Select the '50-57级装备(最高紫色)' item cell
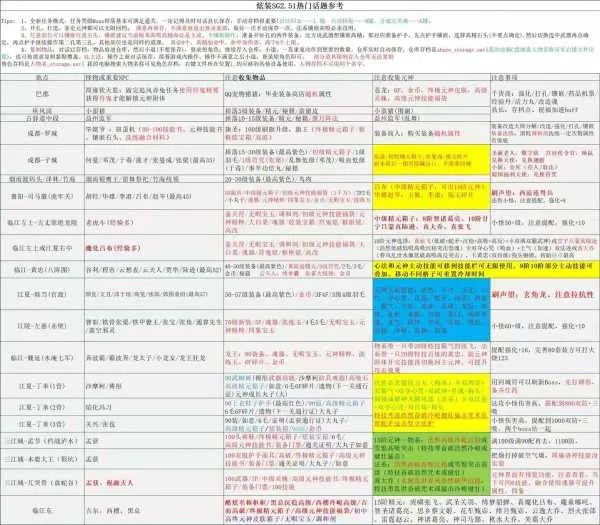Image resolution: width=600 pixels, height=525 pixels. click(x=298, y=294)
